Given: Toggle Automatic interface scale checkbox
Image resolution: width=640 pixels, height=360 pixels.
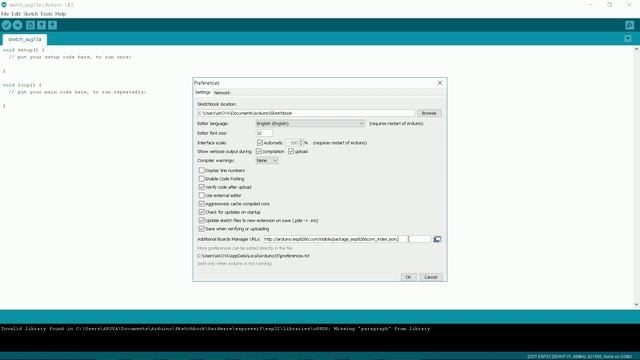Looking at the screenshot, I should (260, 143).
